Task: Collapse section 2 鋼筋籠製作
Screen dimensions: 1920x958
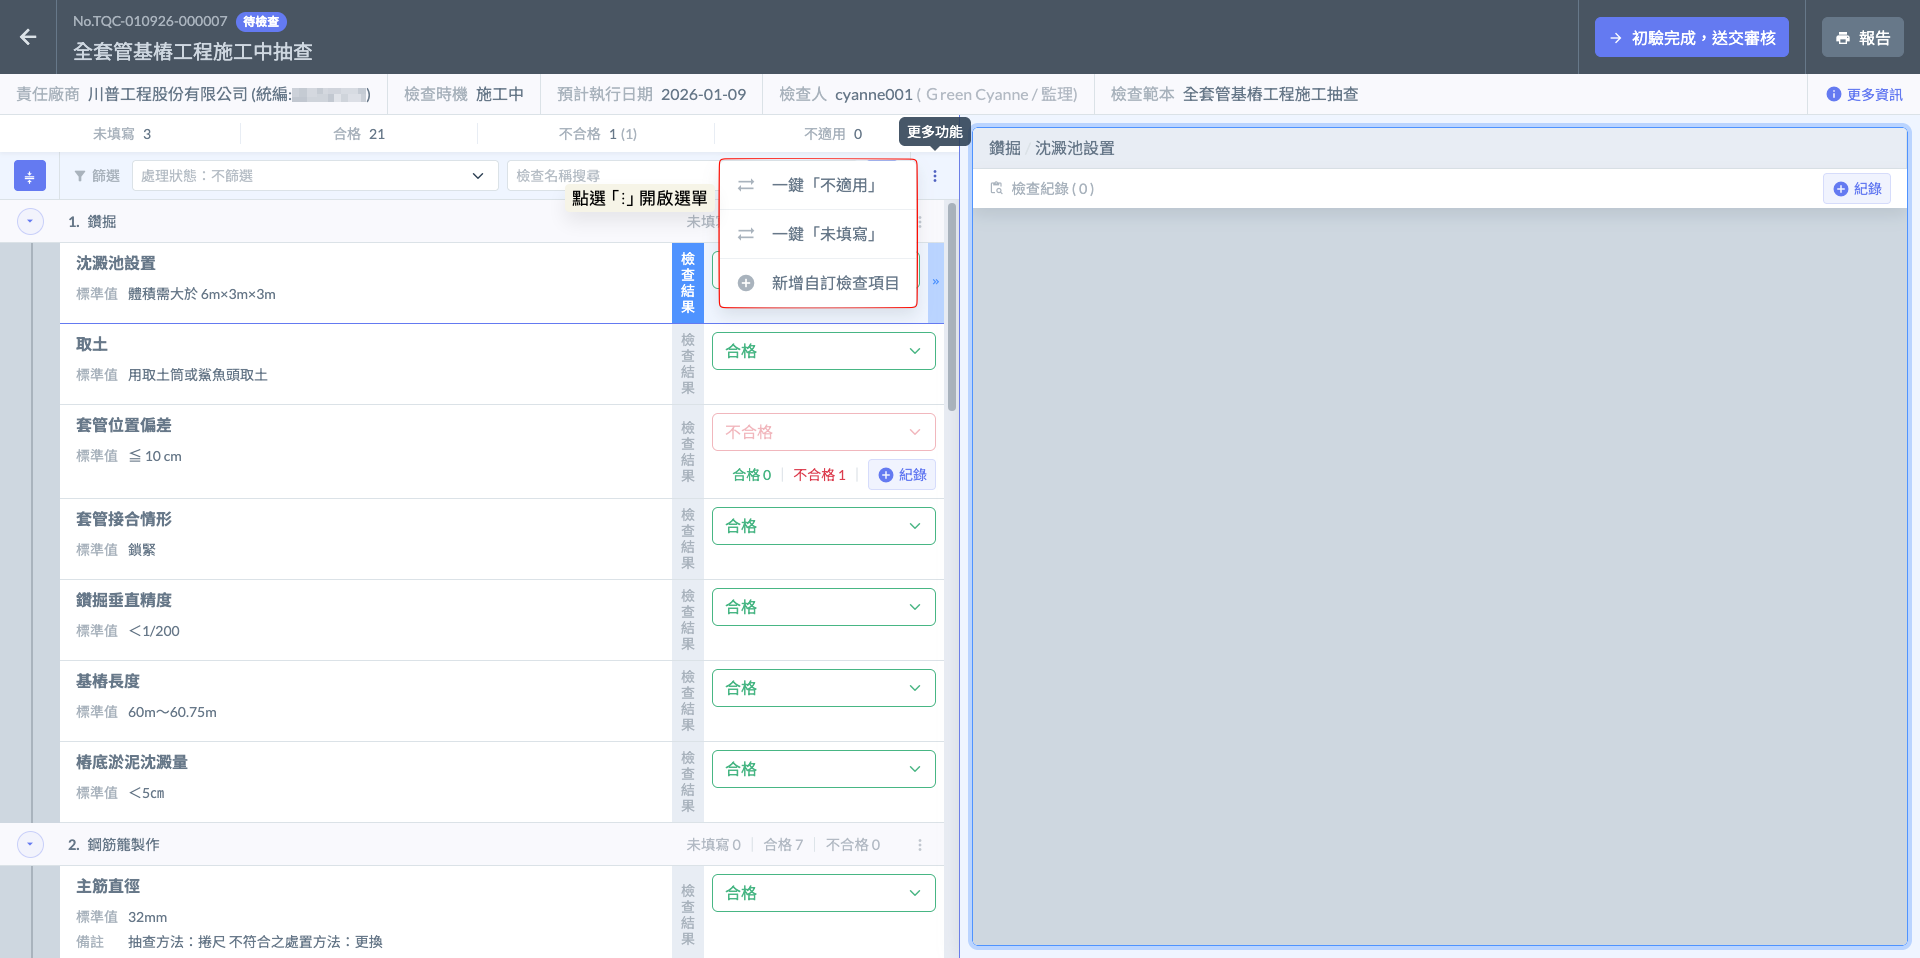Action: (30, 845)
